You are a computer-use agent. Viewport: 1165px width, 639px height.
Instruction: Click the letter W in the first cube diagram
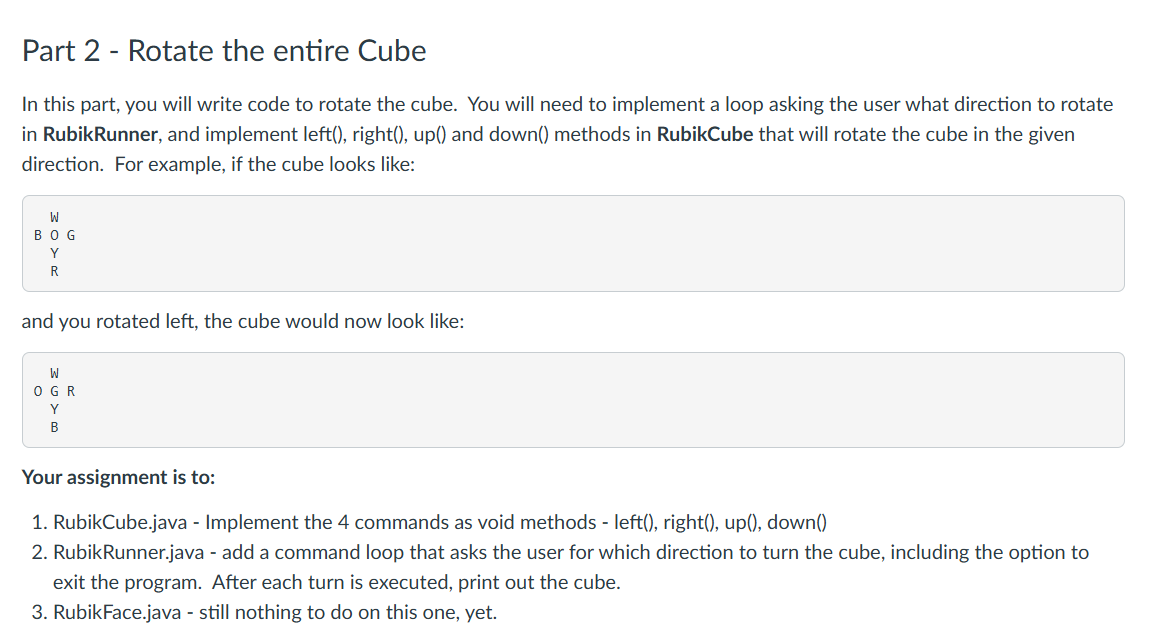click(x=54, y=217)
